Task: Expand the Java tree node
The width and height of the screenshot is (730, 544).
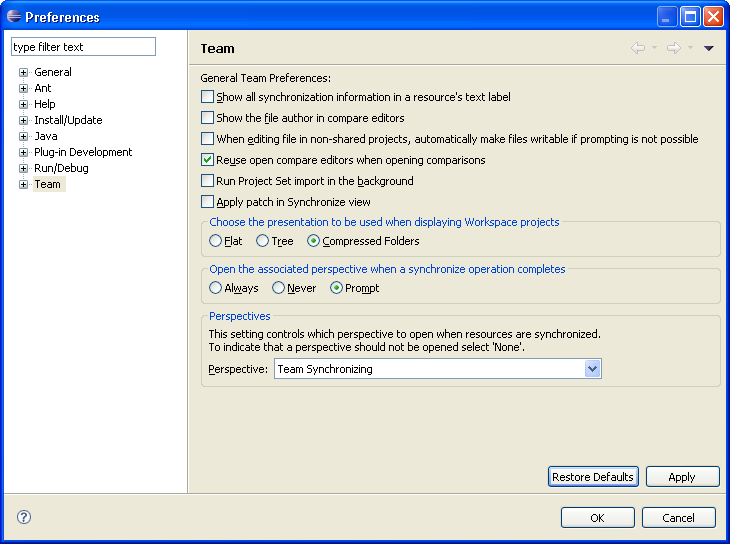Action: tap(23, 136)
